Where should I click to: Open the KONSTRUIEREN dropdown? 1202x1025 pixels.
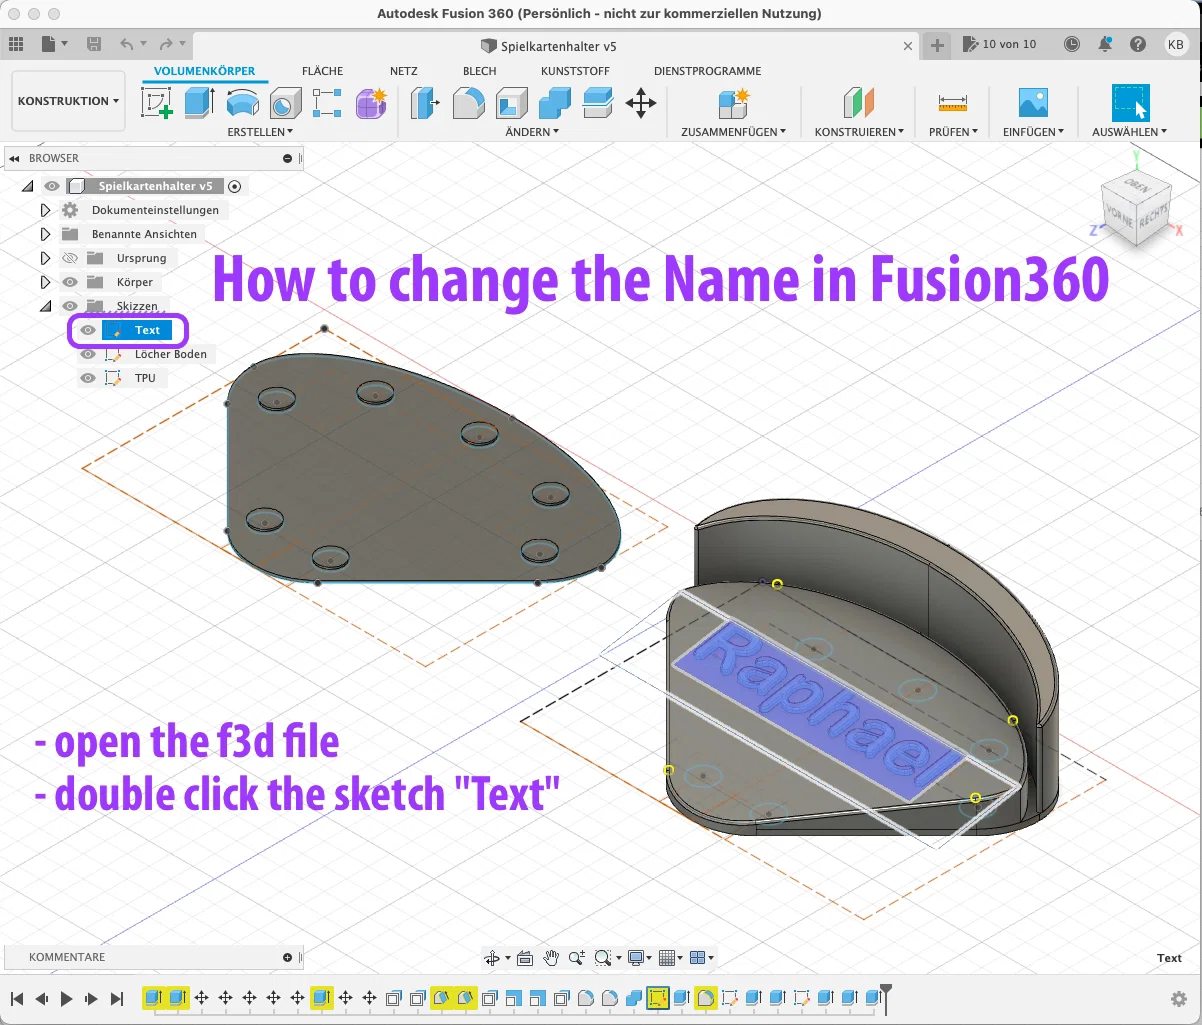(859, 132)
